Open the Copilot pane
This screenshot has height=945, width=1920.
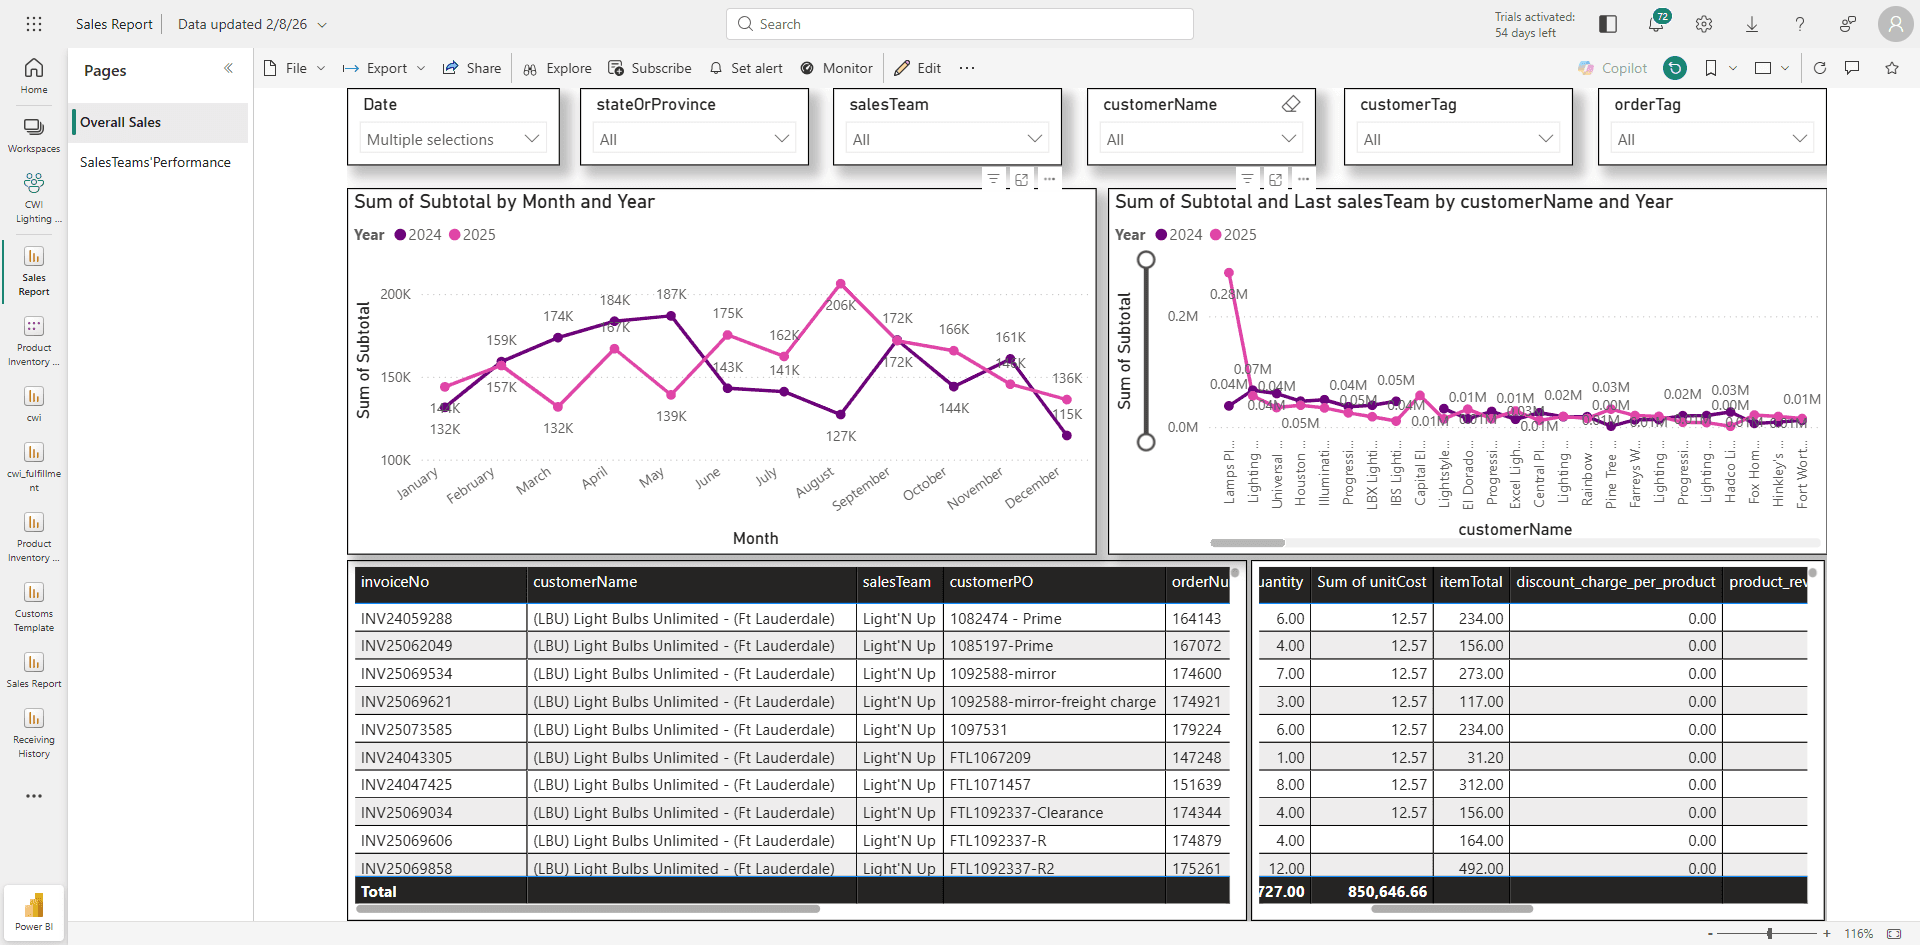click(1612, 68)
